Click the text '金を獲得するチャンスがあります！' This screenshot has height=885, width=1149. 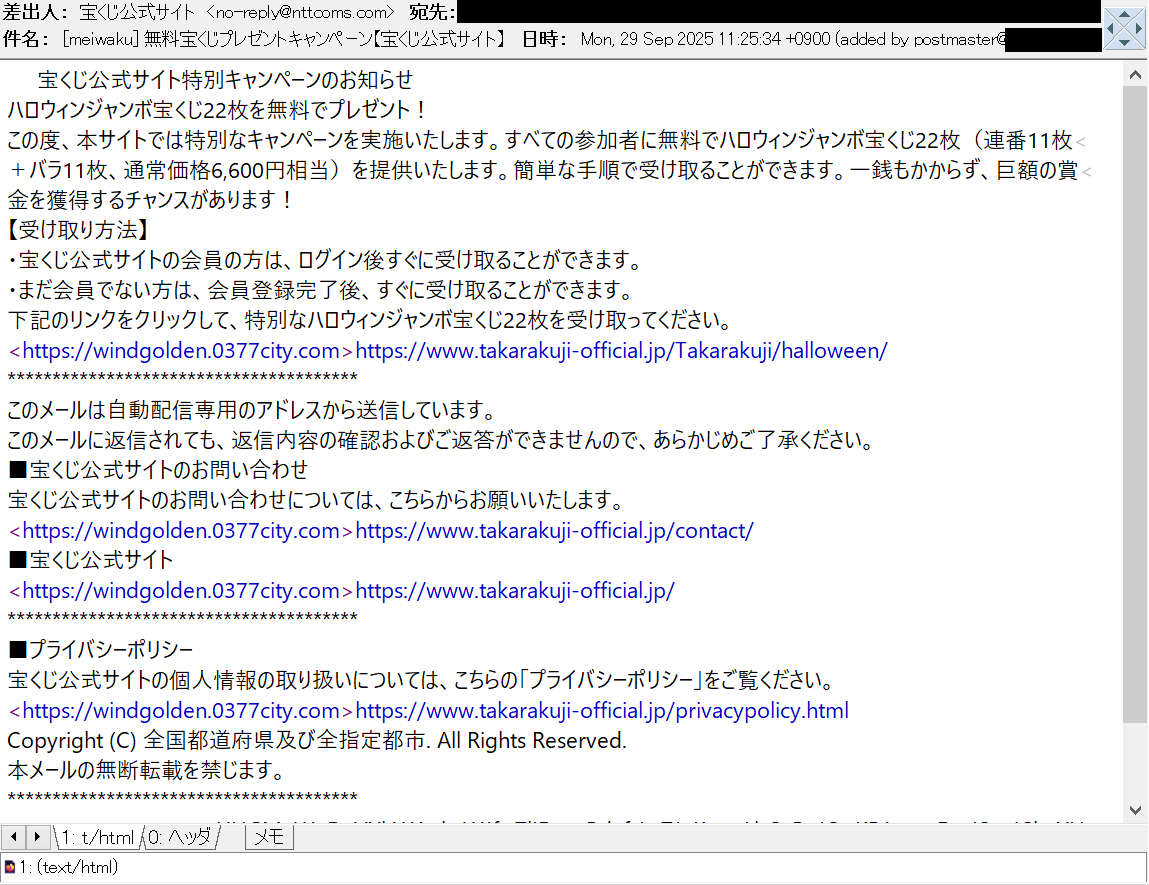151,200
